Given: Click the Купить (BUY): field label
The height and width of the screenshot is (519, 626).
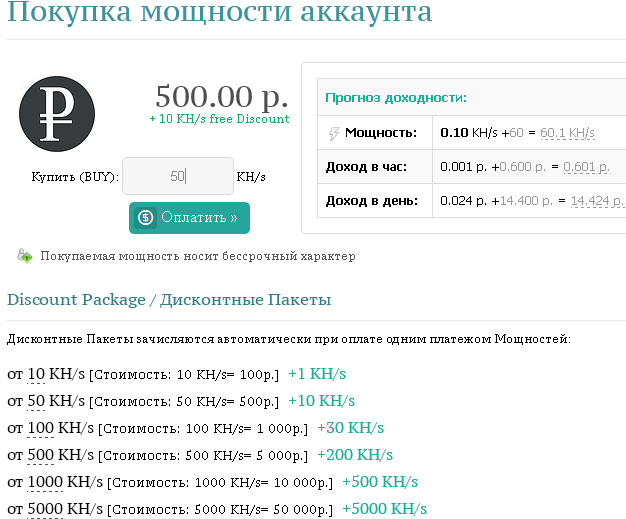Looking at the screenshot, I should 75,176.
